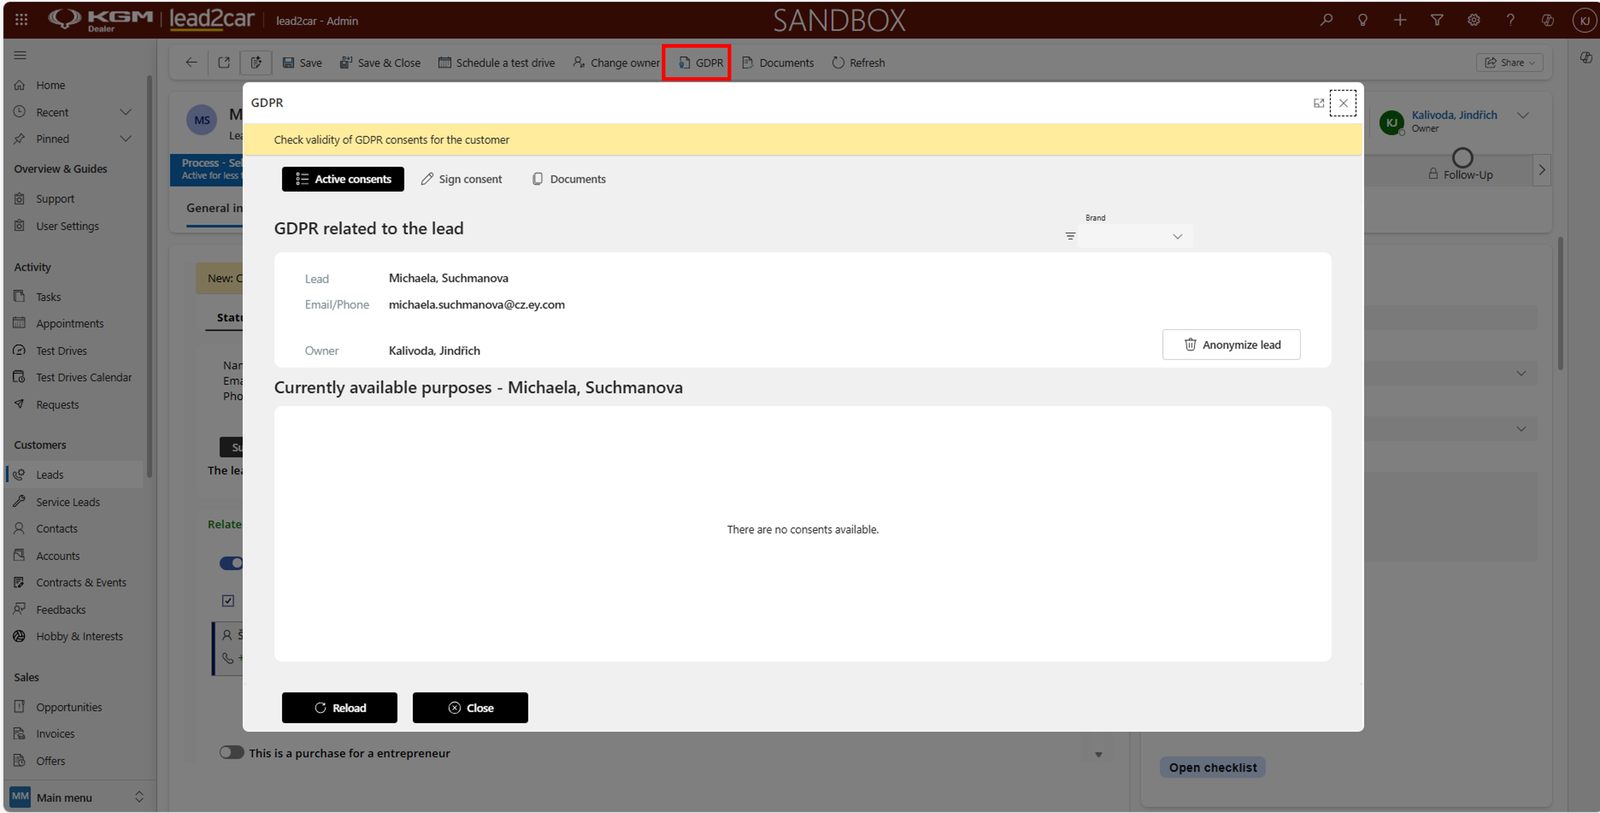The width and height of the screenshot is (1600, 813).
Task: Expand the Pinned section in sidebar
Action: [x=125, y=139]
